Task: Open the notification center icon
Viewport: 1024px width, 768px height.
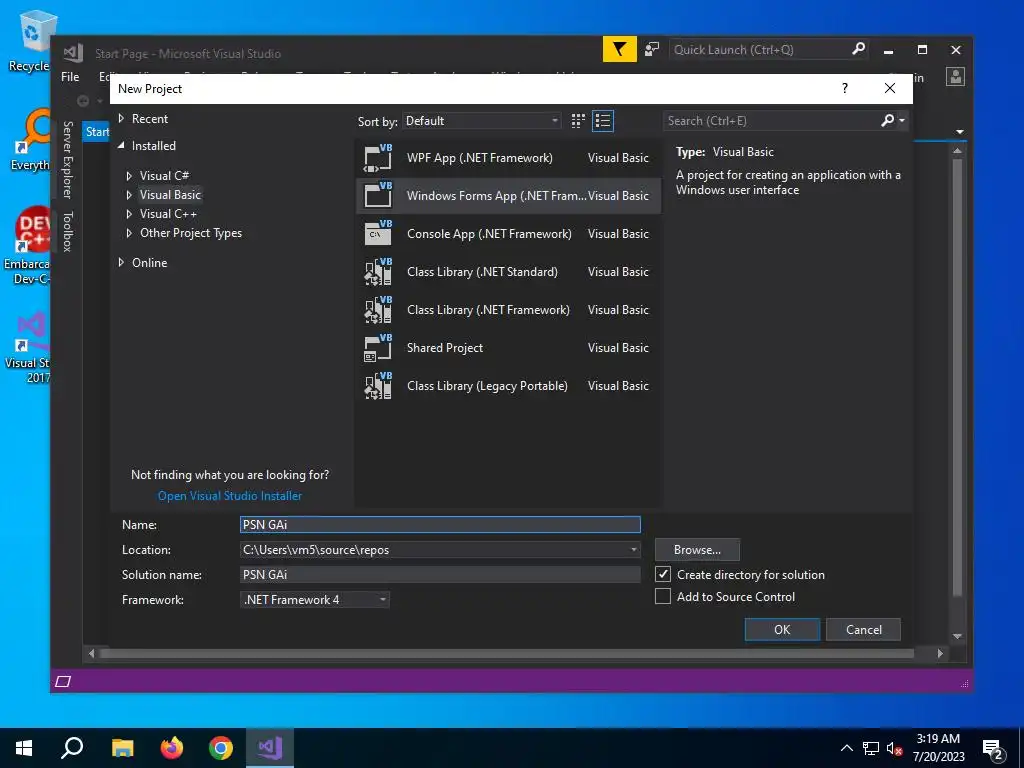Action: [x=993, y=748]
